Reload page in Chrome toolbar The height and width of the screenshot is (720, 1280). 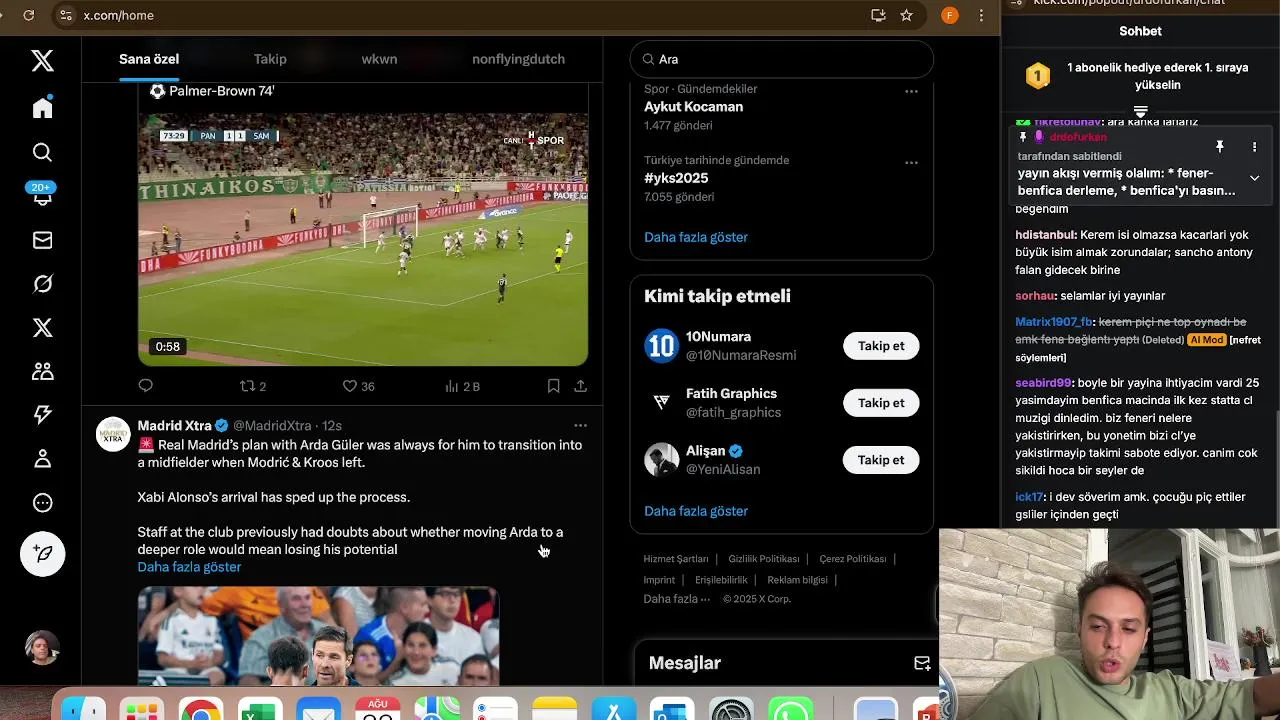pos(28,15)
